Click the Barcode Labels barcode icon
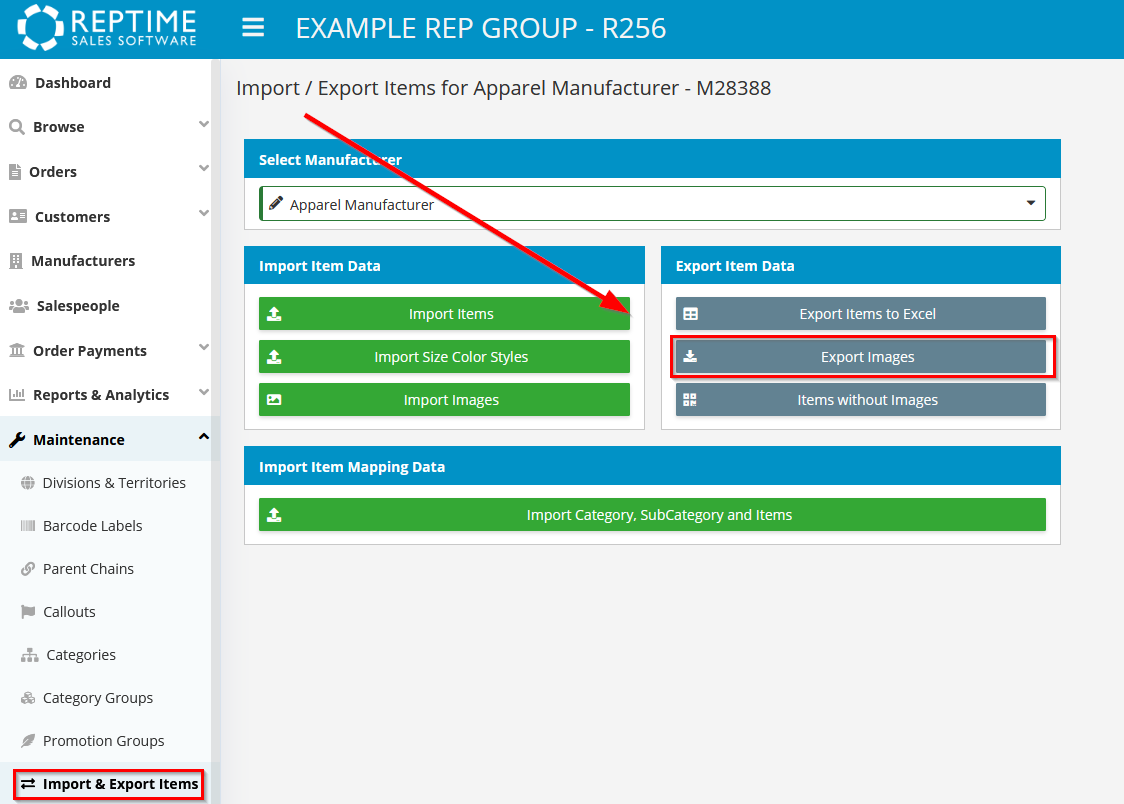1124x804 pixels. tap(28, 526)
